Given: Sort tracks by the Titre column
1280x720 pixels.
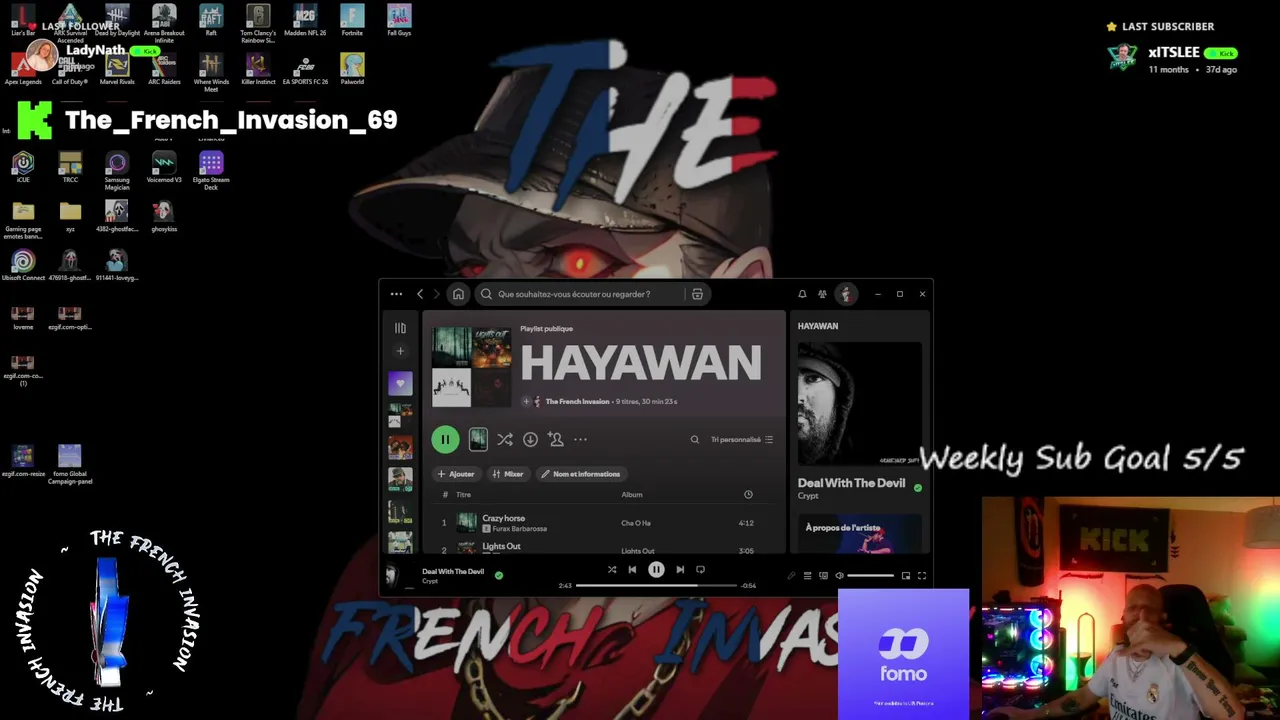Looking at the screenshot, I should (x=463, y=495).
